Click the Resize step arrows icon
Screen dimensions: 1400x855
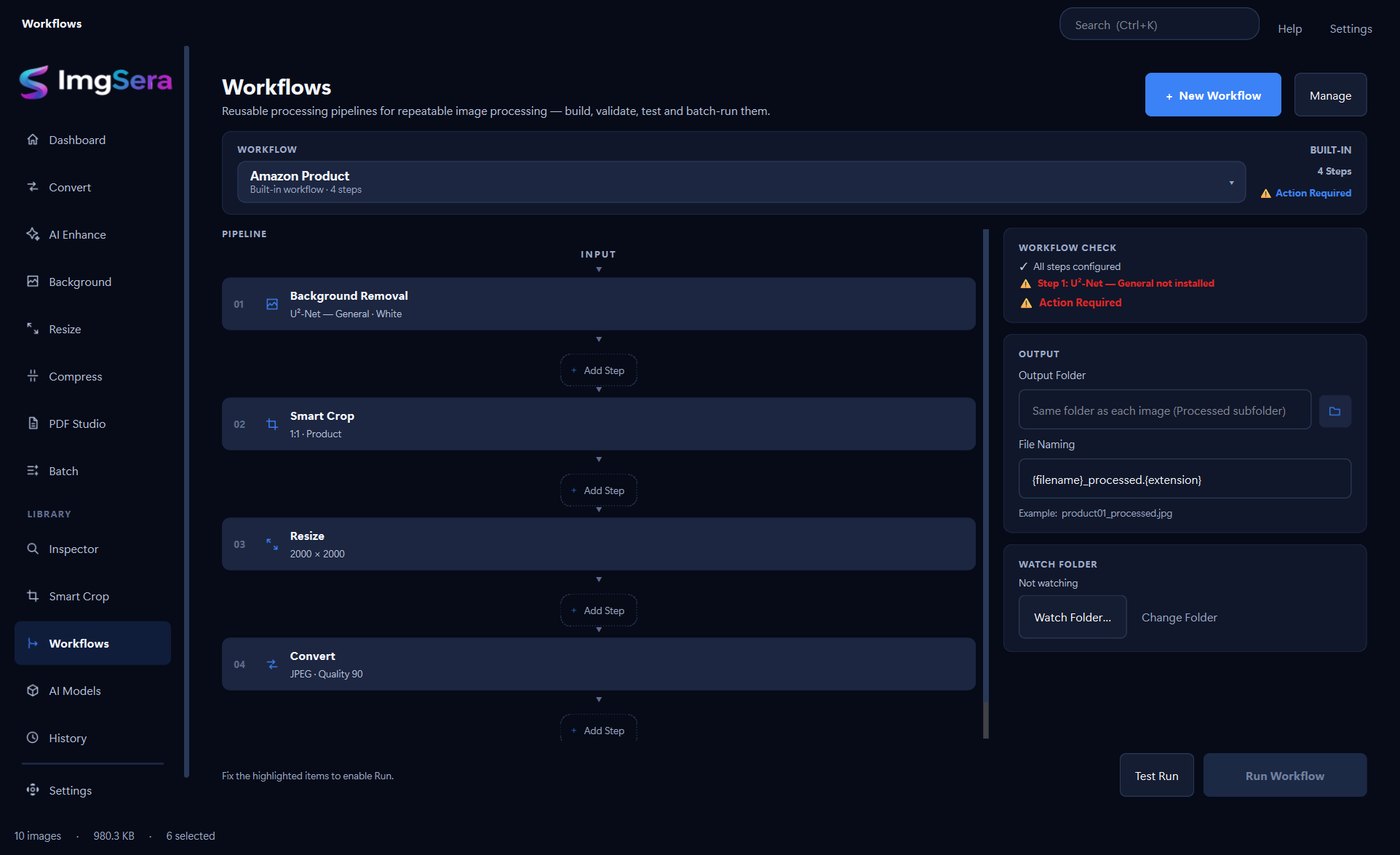click(x=272, y=544)
